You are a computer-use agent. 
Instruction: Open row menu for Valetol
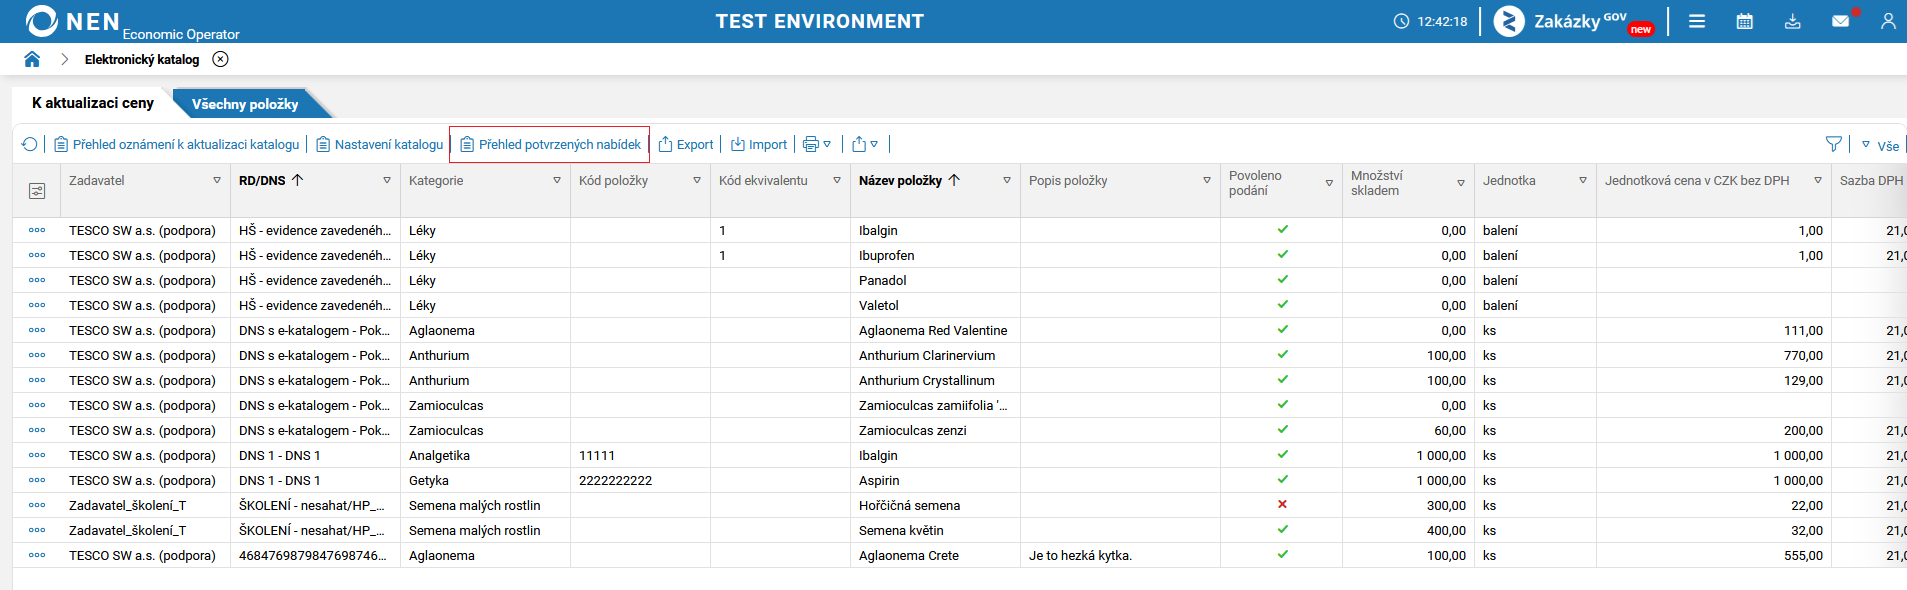(x=37, y=305)
